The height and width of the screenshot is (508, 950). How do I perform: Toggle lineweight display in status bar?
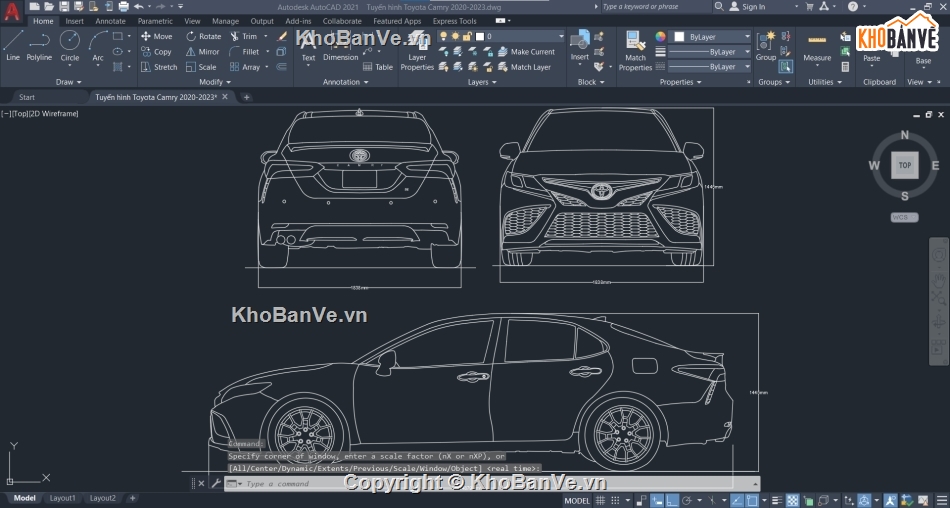[x=778, y=500]
